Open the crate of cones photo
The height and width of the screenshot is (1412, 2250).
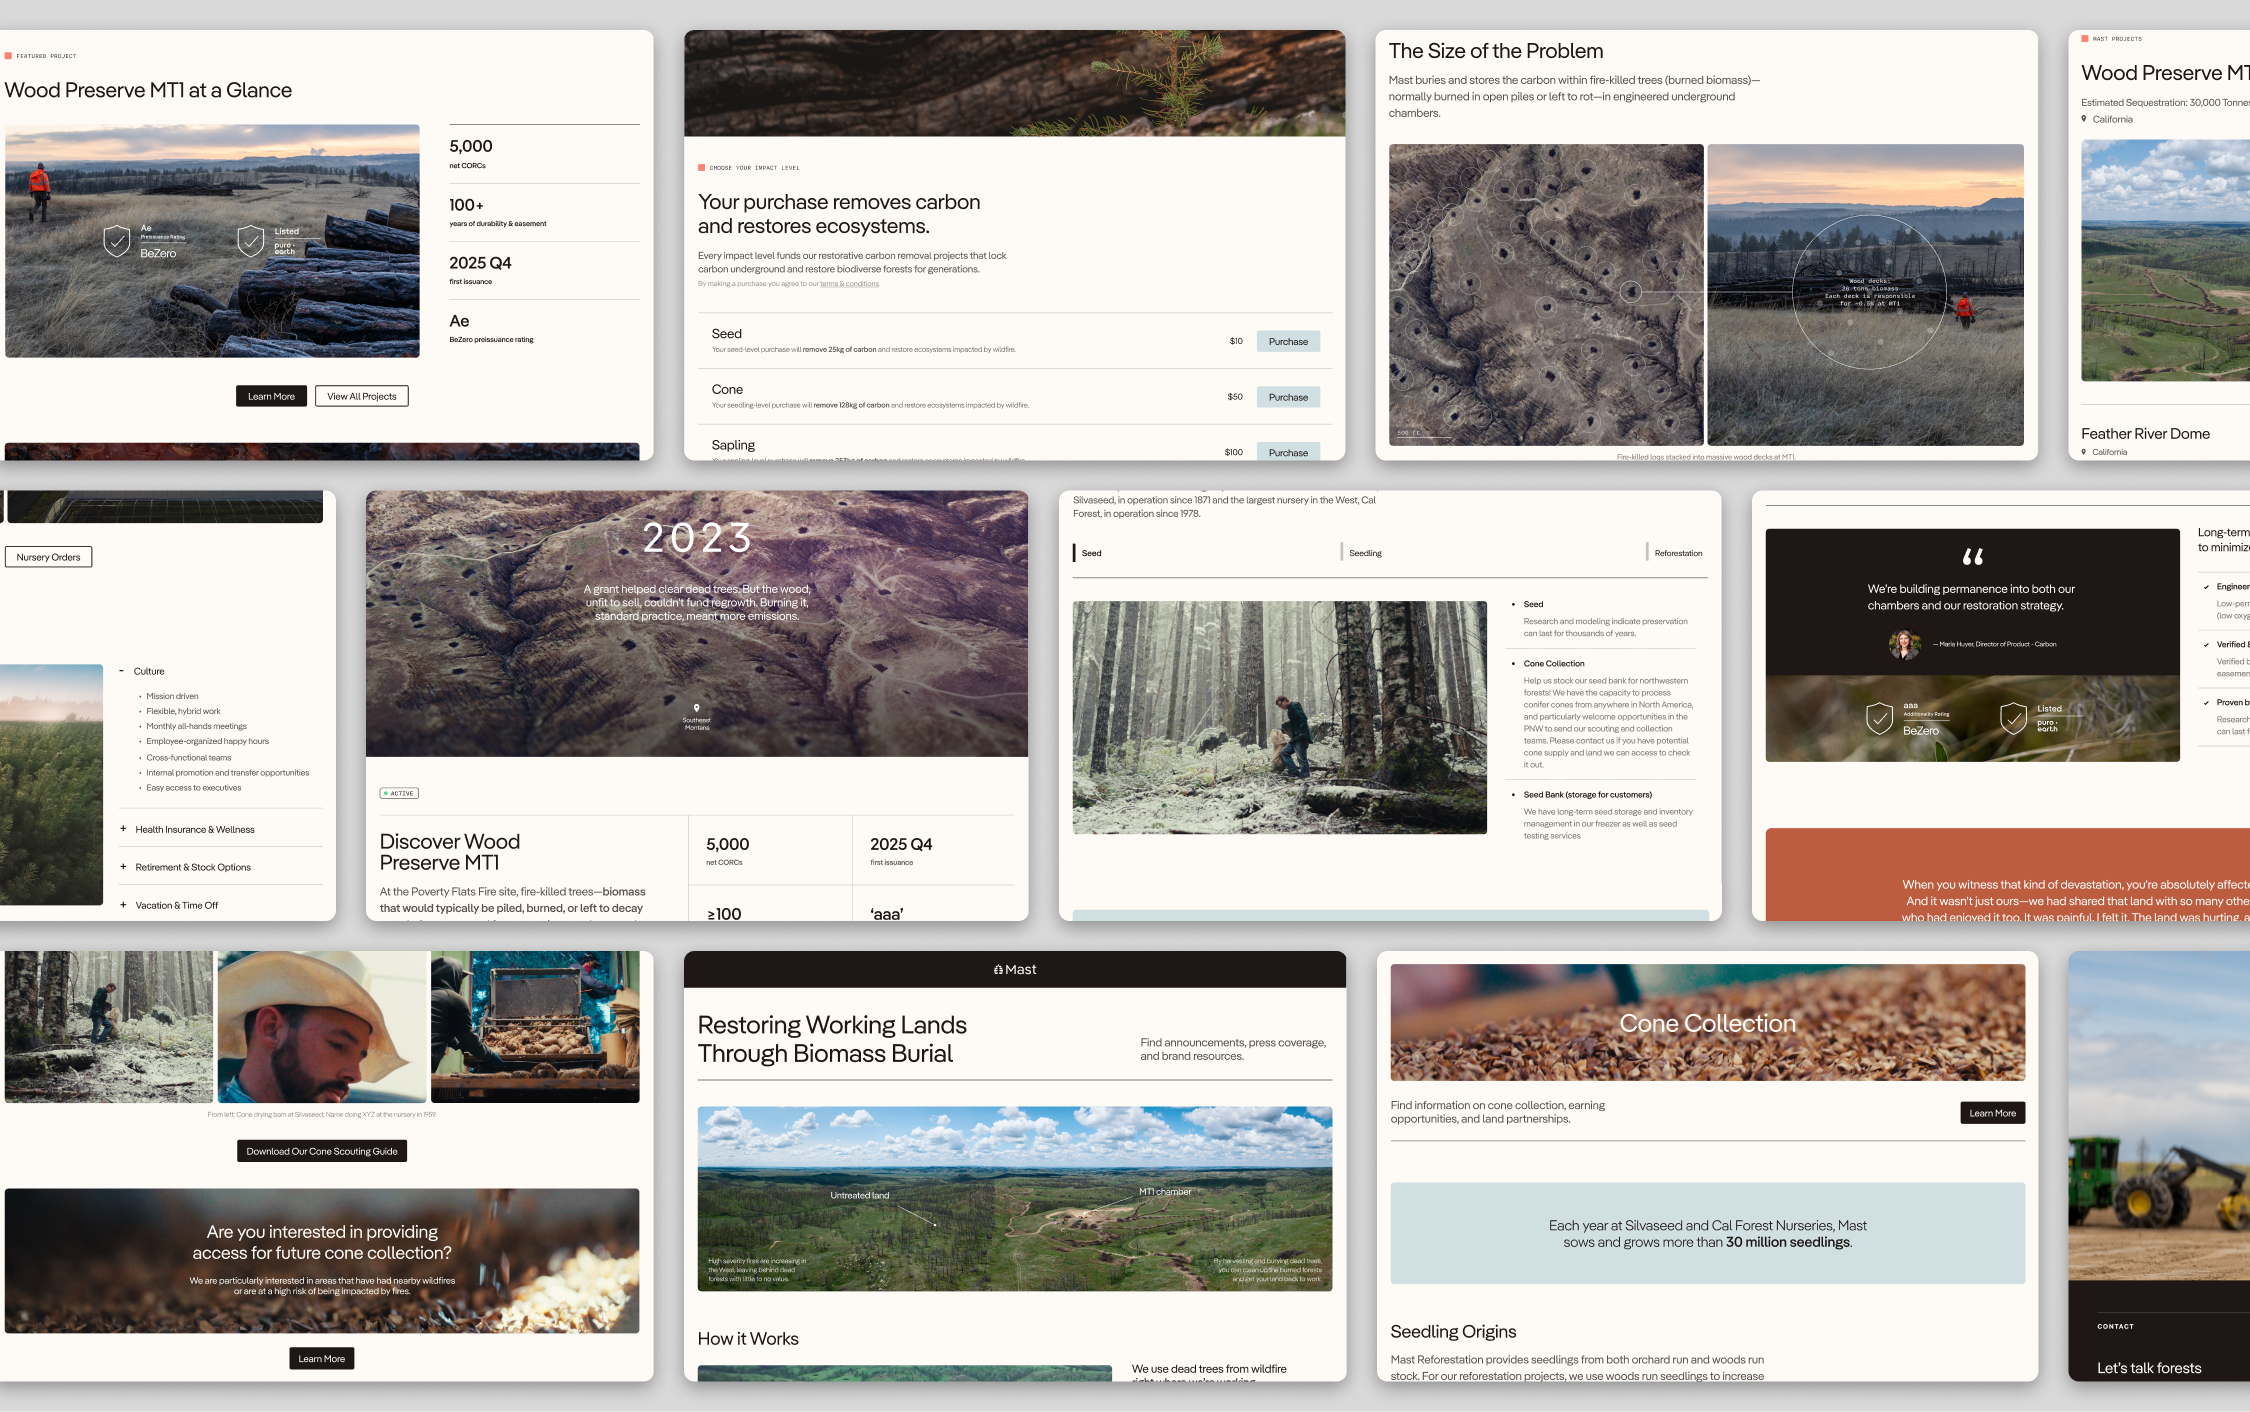point(535,1027)
